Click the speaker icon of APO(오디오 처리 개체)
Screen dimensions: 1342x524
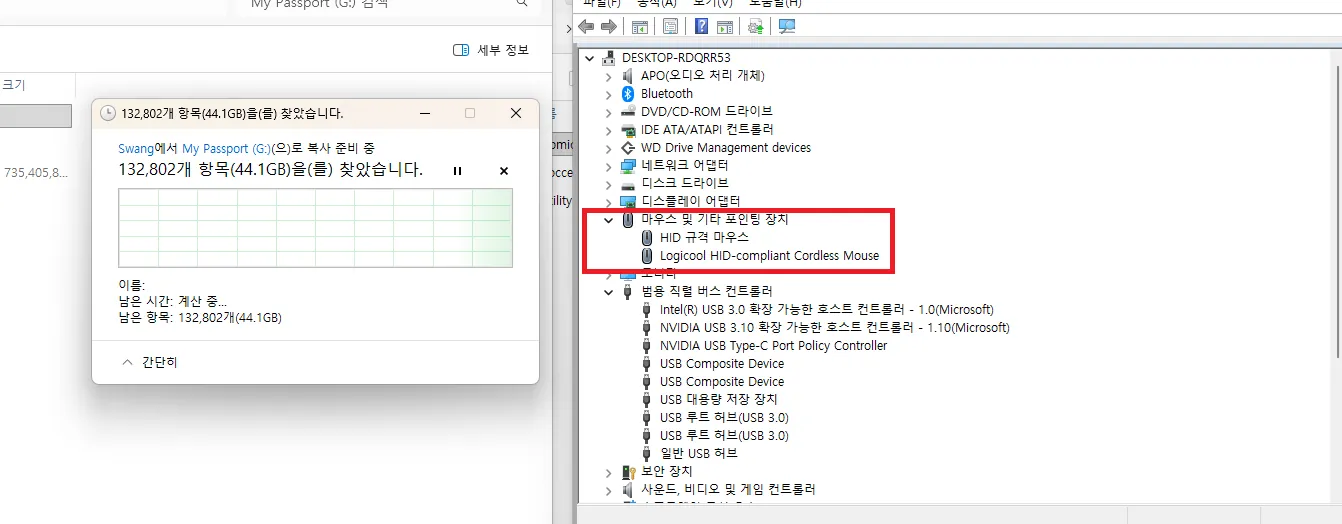point(628,75)
